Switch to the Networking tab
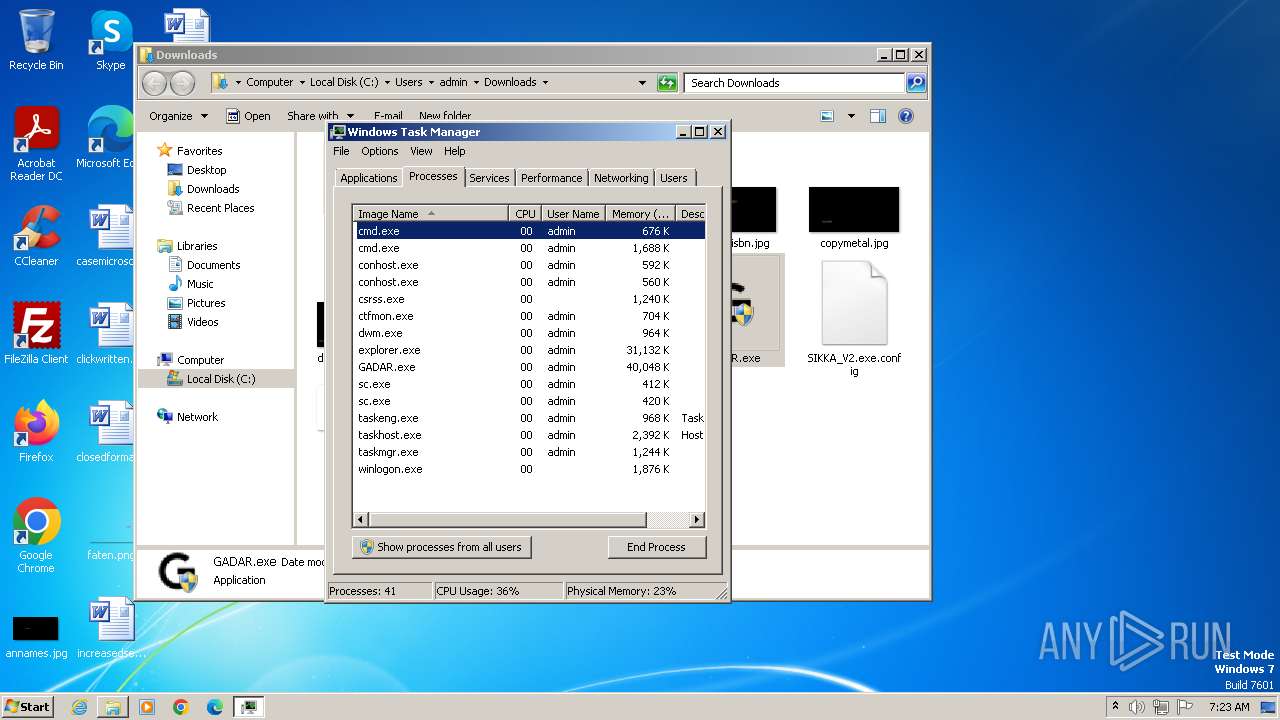 point(621,178)
